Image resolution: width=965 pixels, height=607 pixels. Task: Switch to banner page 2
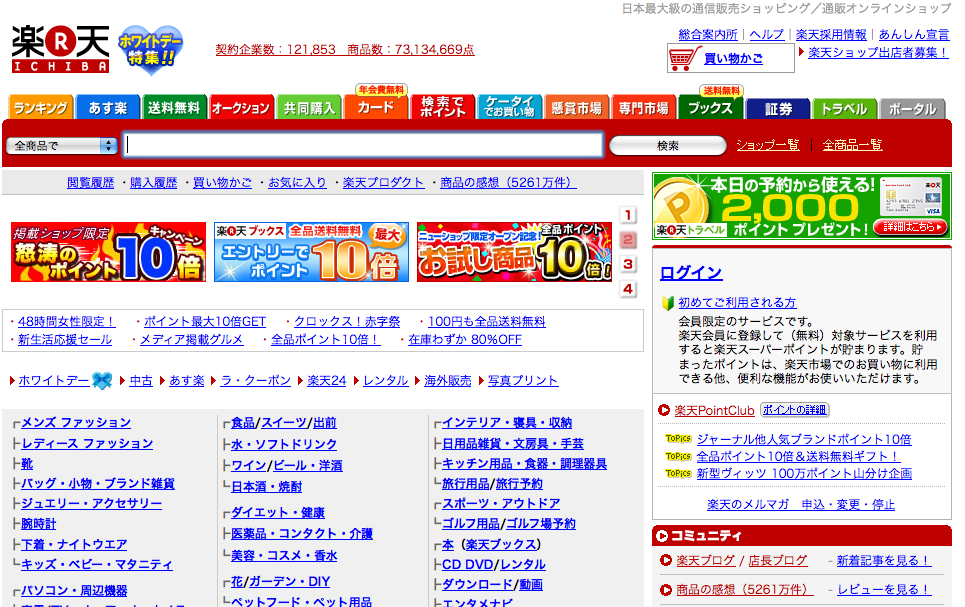tap(628, 240)
